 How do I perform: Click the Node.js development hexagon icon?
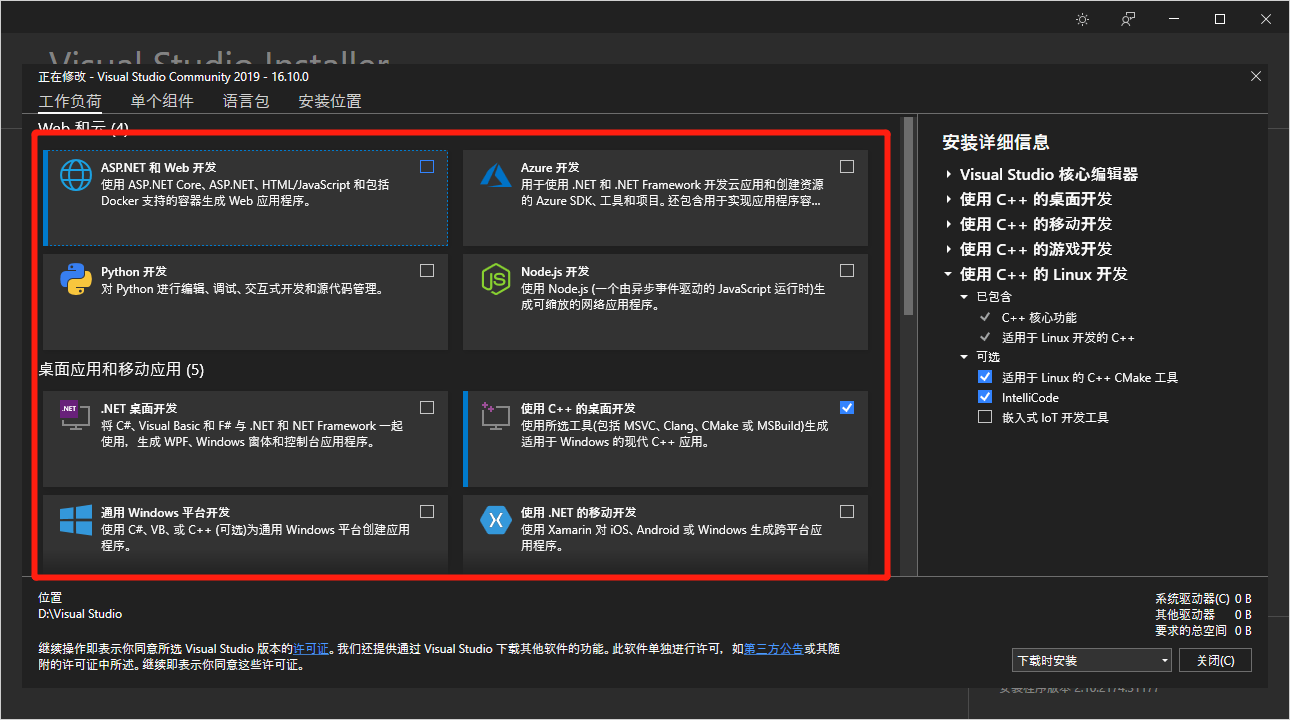pos(496,279)
